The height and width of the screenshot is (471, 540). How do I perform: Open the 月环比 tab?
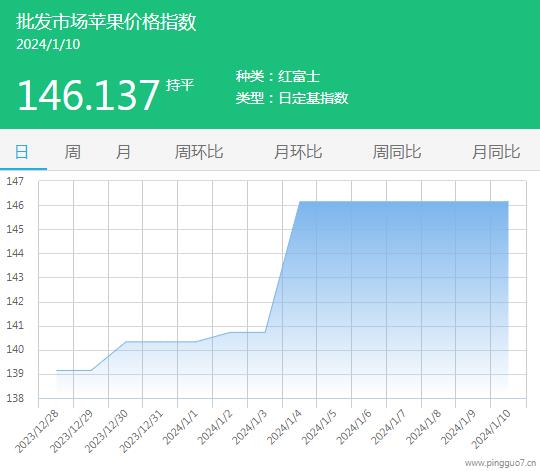(298, 152)
